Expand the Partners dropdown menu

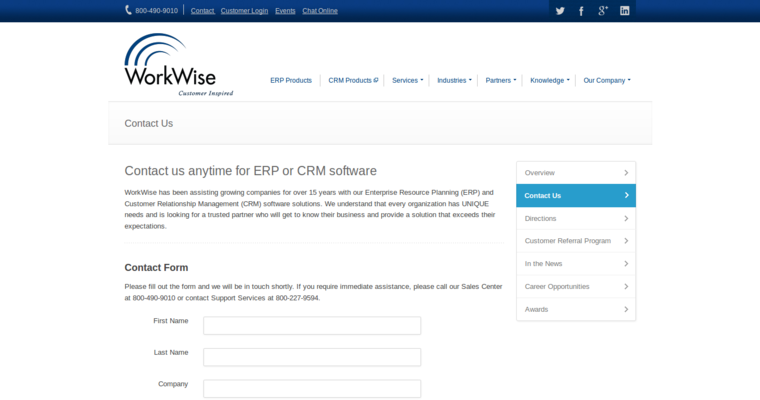[501, 80]
